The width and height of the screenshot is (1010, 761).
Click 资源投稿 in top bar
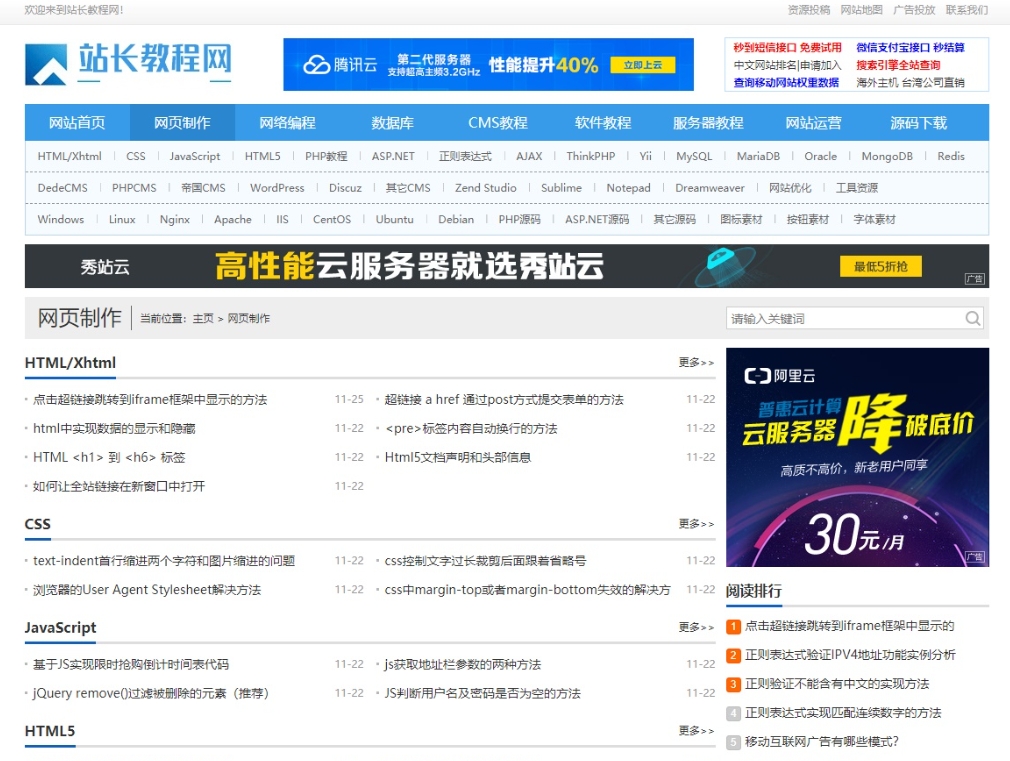pos(809,10)
